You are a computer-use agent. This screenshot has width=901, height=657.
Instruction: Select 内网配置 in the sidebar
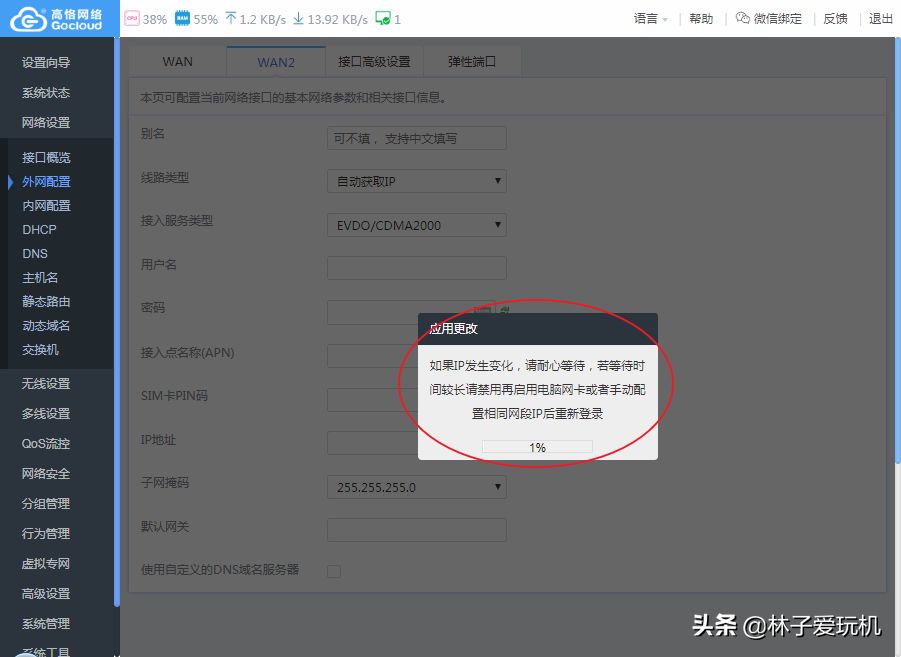(x=47, y=205)
